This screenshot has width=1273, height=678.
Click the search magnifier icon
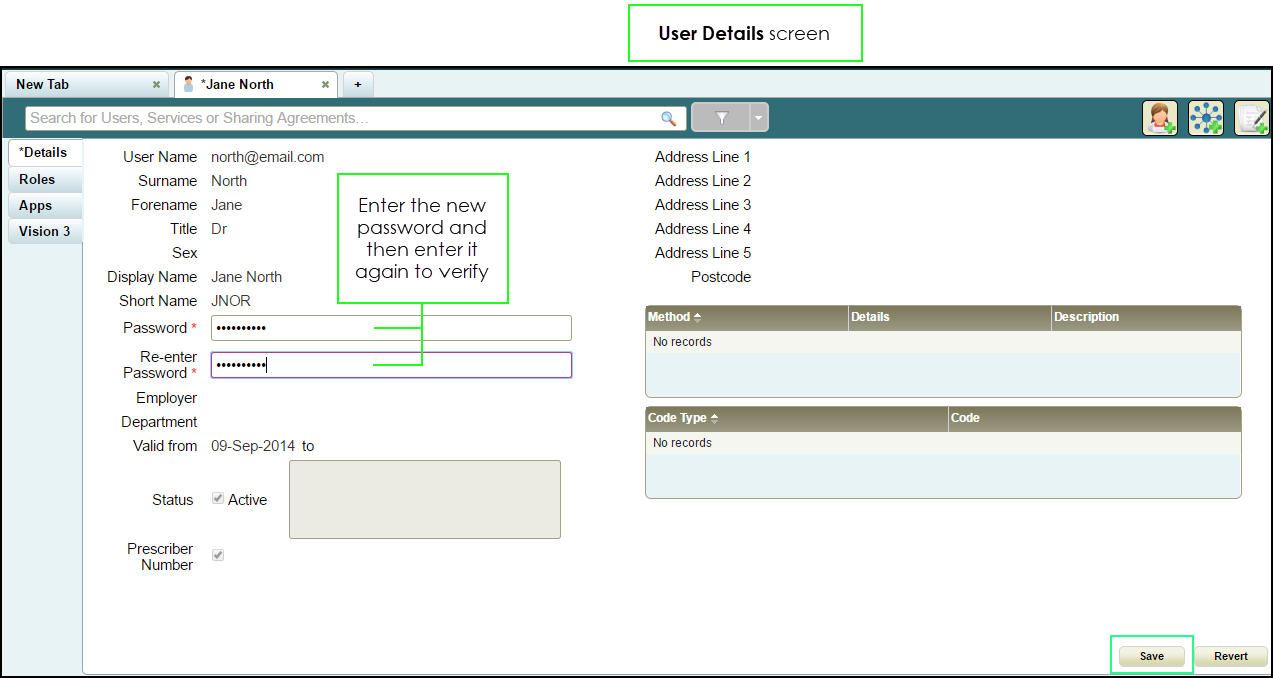point(669,118)
